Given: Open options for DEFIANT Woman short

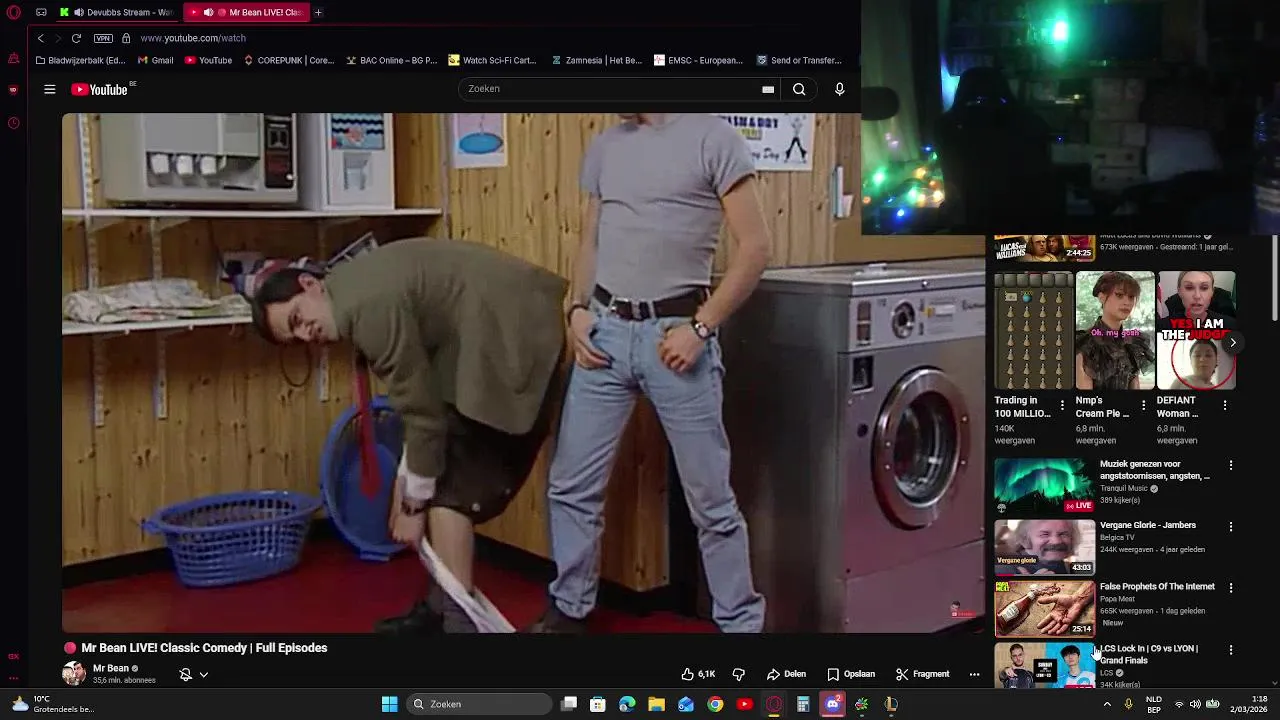Looking at the screenshot, I should pyautogui.click(x=1225, y=405).
